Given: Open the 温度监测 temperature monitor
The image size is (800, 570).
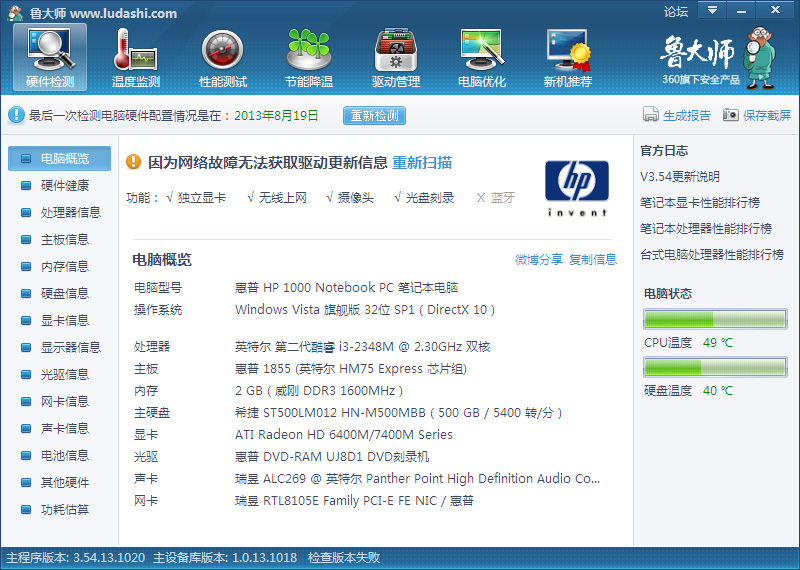Looking at the screenshot, I should [x=136, y=58].
